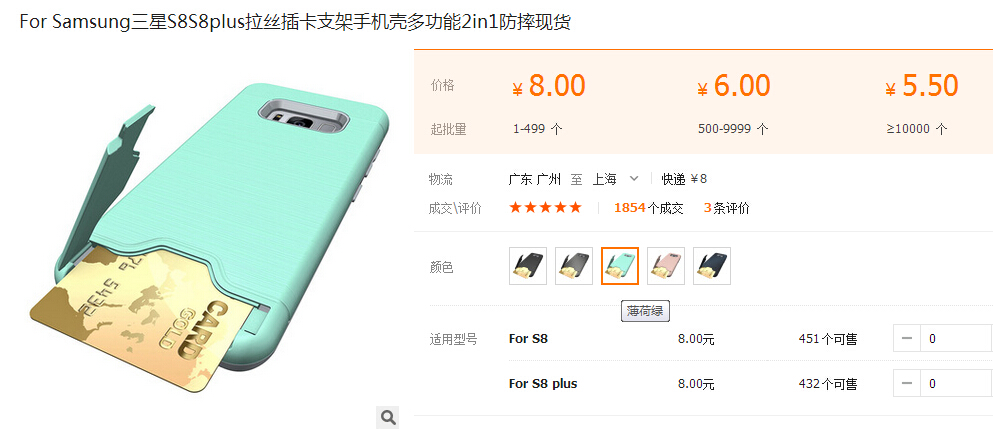Click the ¥8.00 price tier
This screenshot has width=993, height=432.
click(x=549, y=86)
